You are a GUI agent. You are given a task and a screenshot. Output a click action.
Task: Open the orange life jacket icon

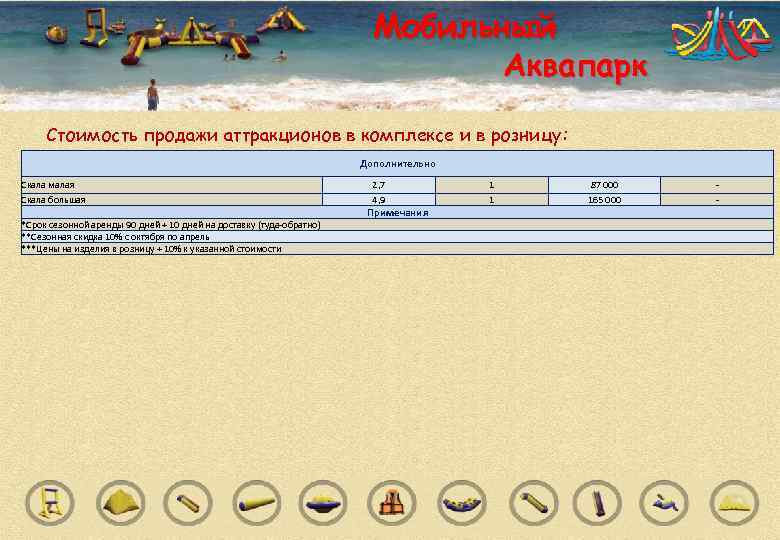tap(391, 503)
